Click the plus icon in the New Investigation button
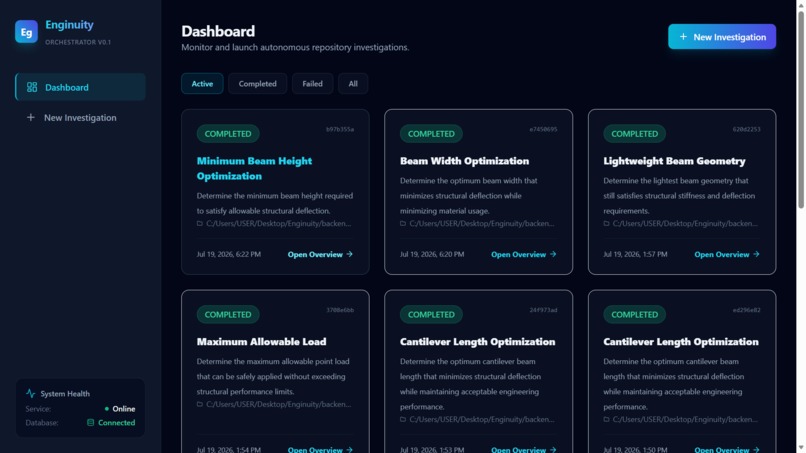Image resolution: width=806 pixels, height=453 pixels. tap(683, 37)
